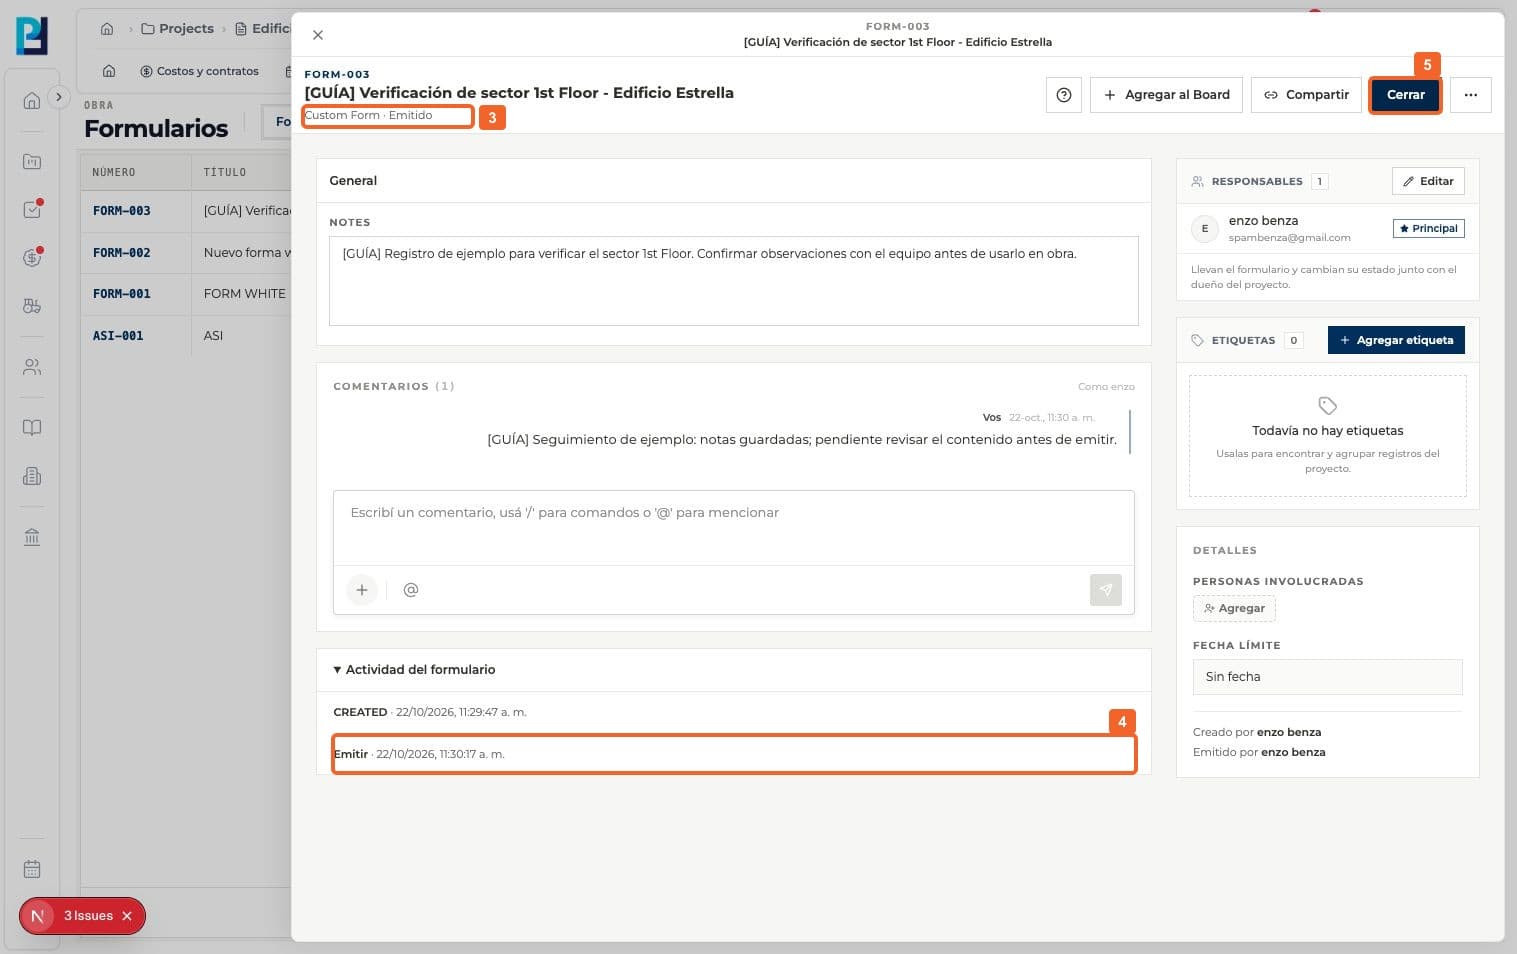Click the Compartir button

pyautogui.click(x=1306, y=95)
